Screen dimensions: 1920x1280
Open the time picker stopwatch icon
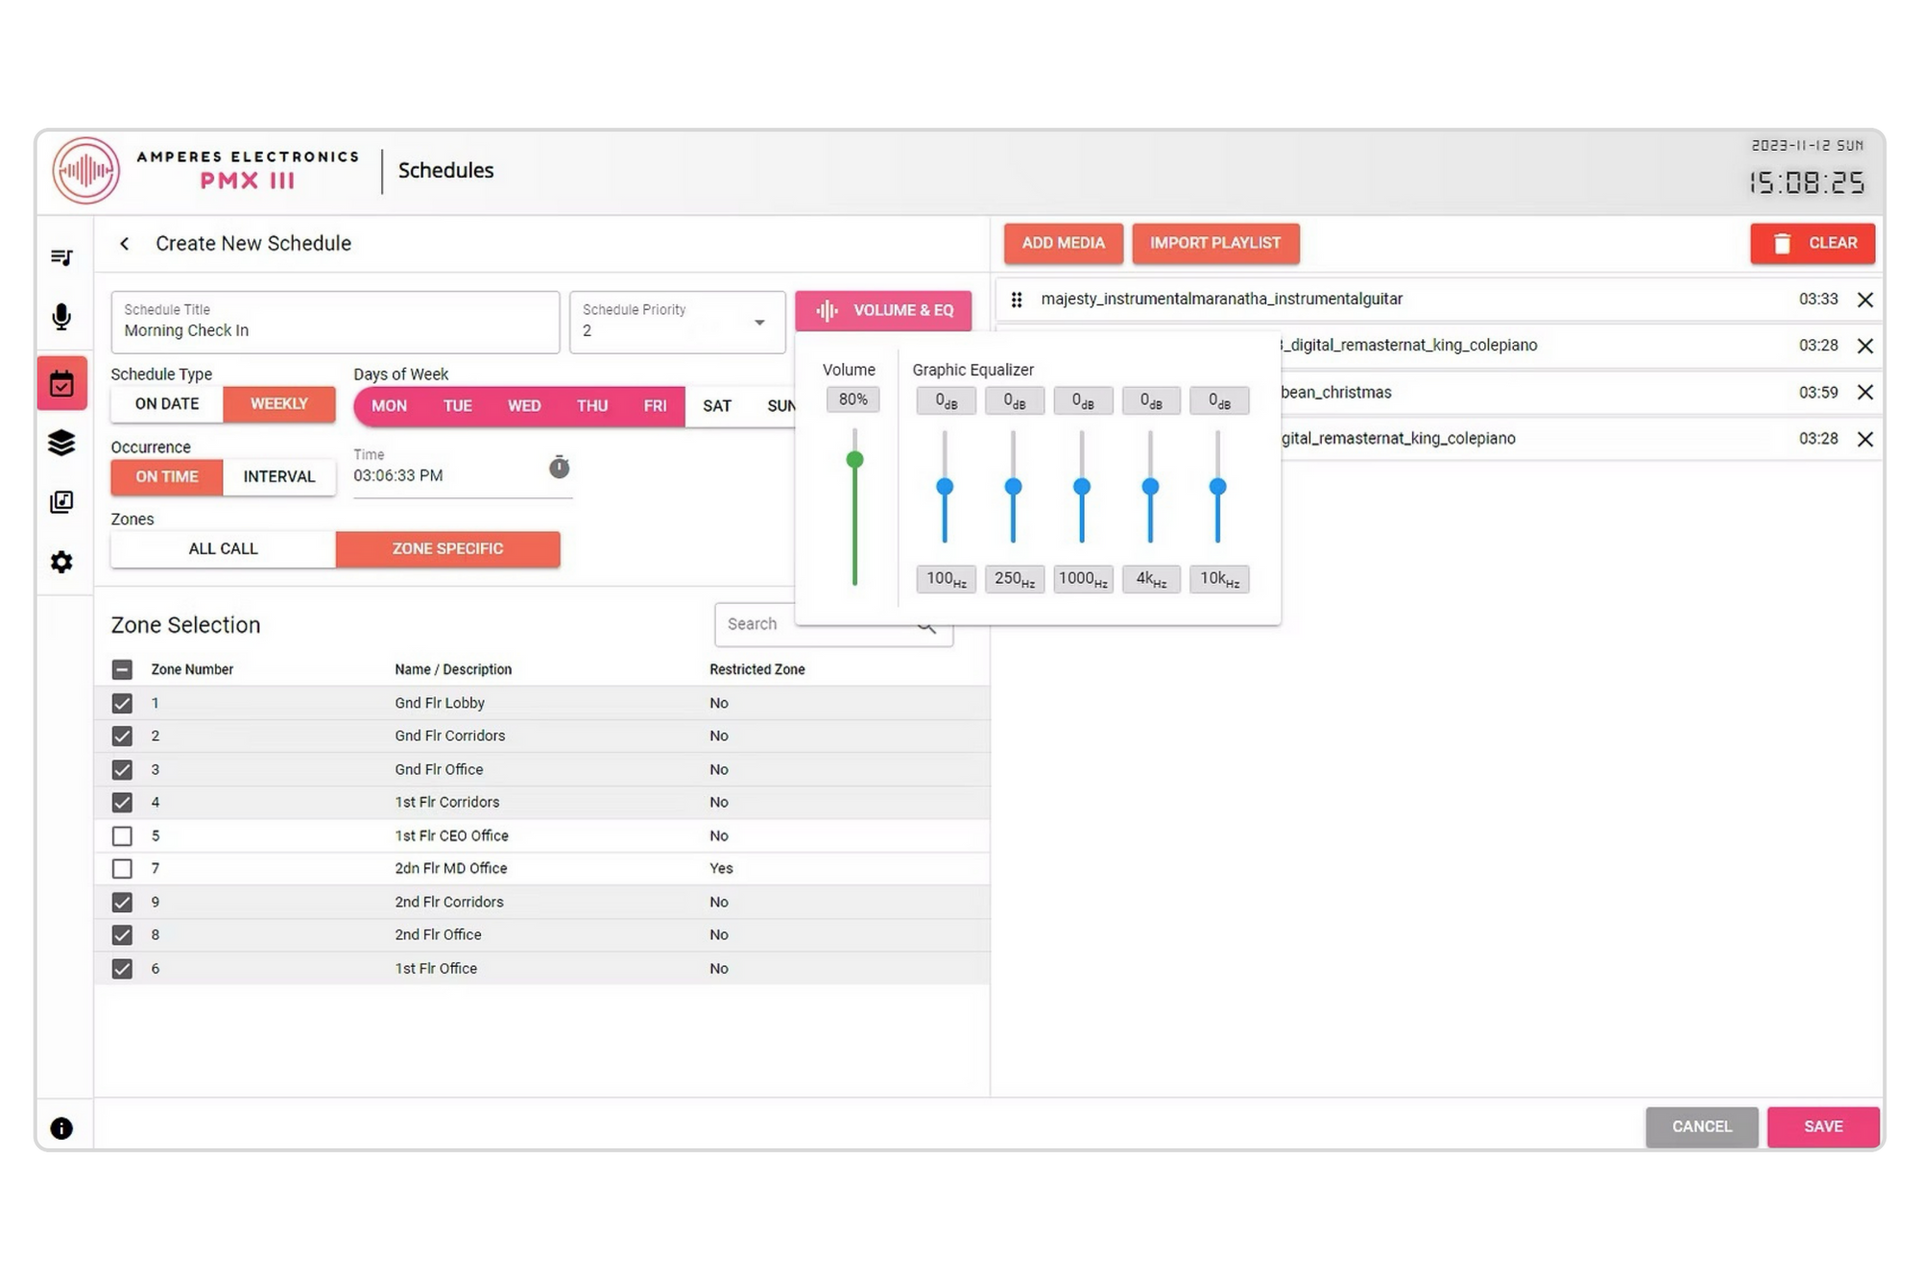point(559,467)
